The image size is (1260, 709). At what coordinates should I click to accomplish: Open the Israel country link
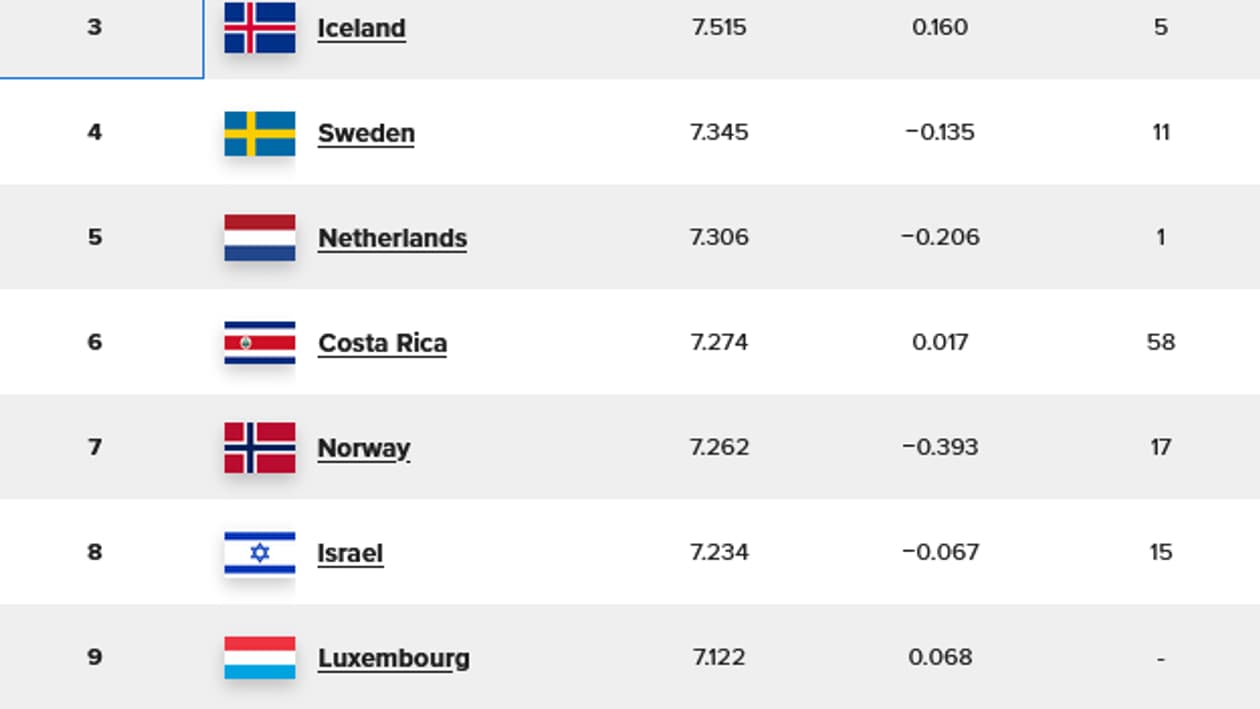pyautogui.click(x=350, y=553)
